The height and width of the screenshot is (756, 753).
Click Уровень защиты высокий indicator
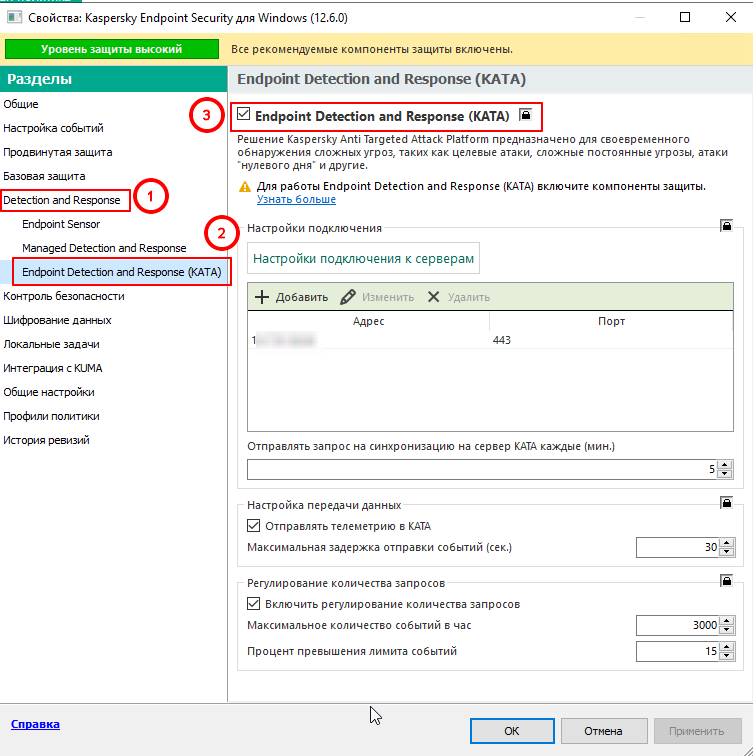pos(111,49)
